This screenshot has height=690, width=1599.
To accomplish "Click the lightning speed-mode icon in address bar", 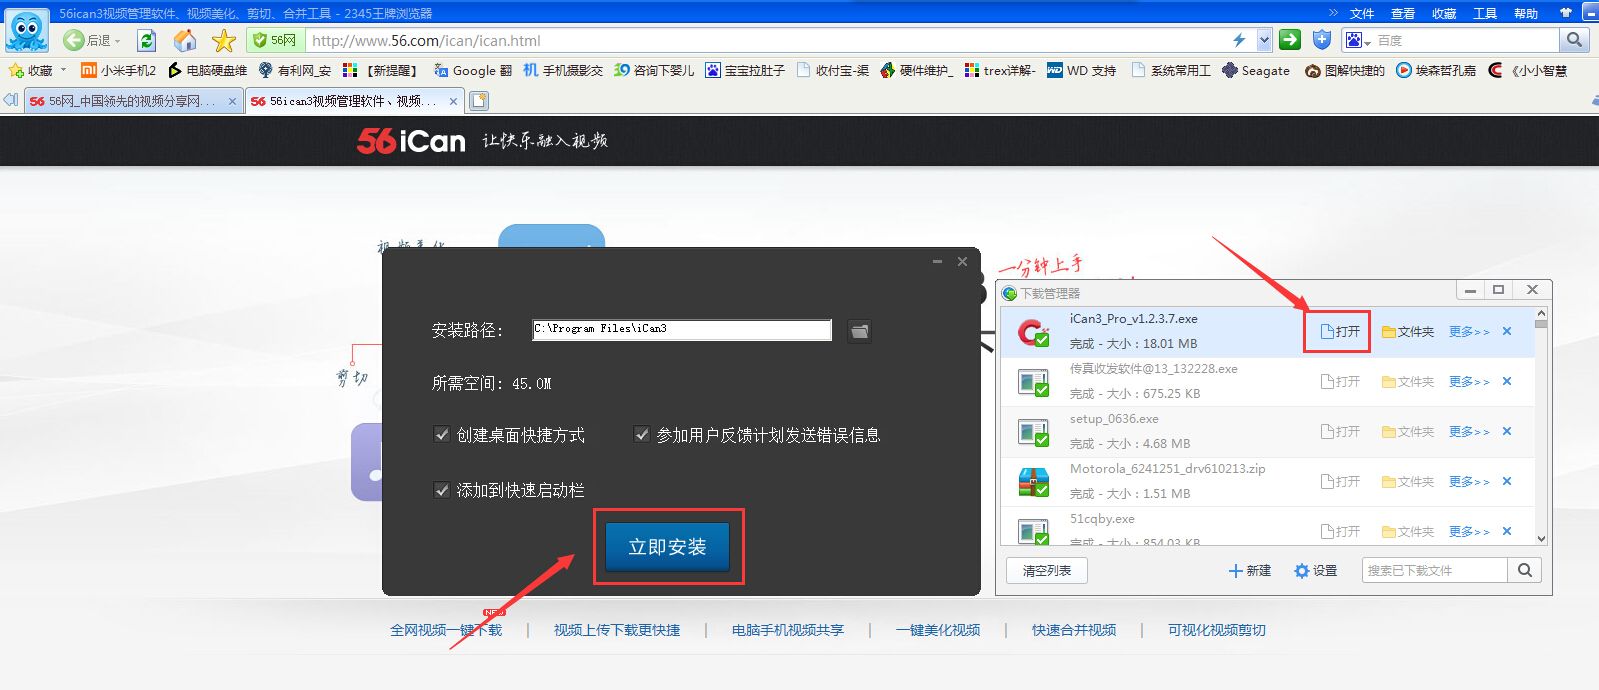I will [1239, 40].
